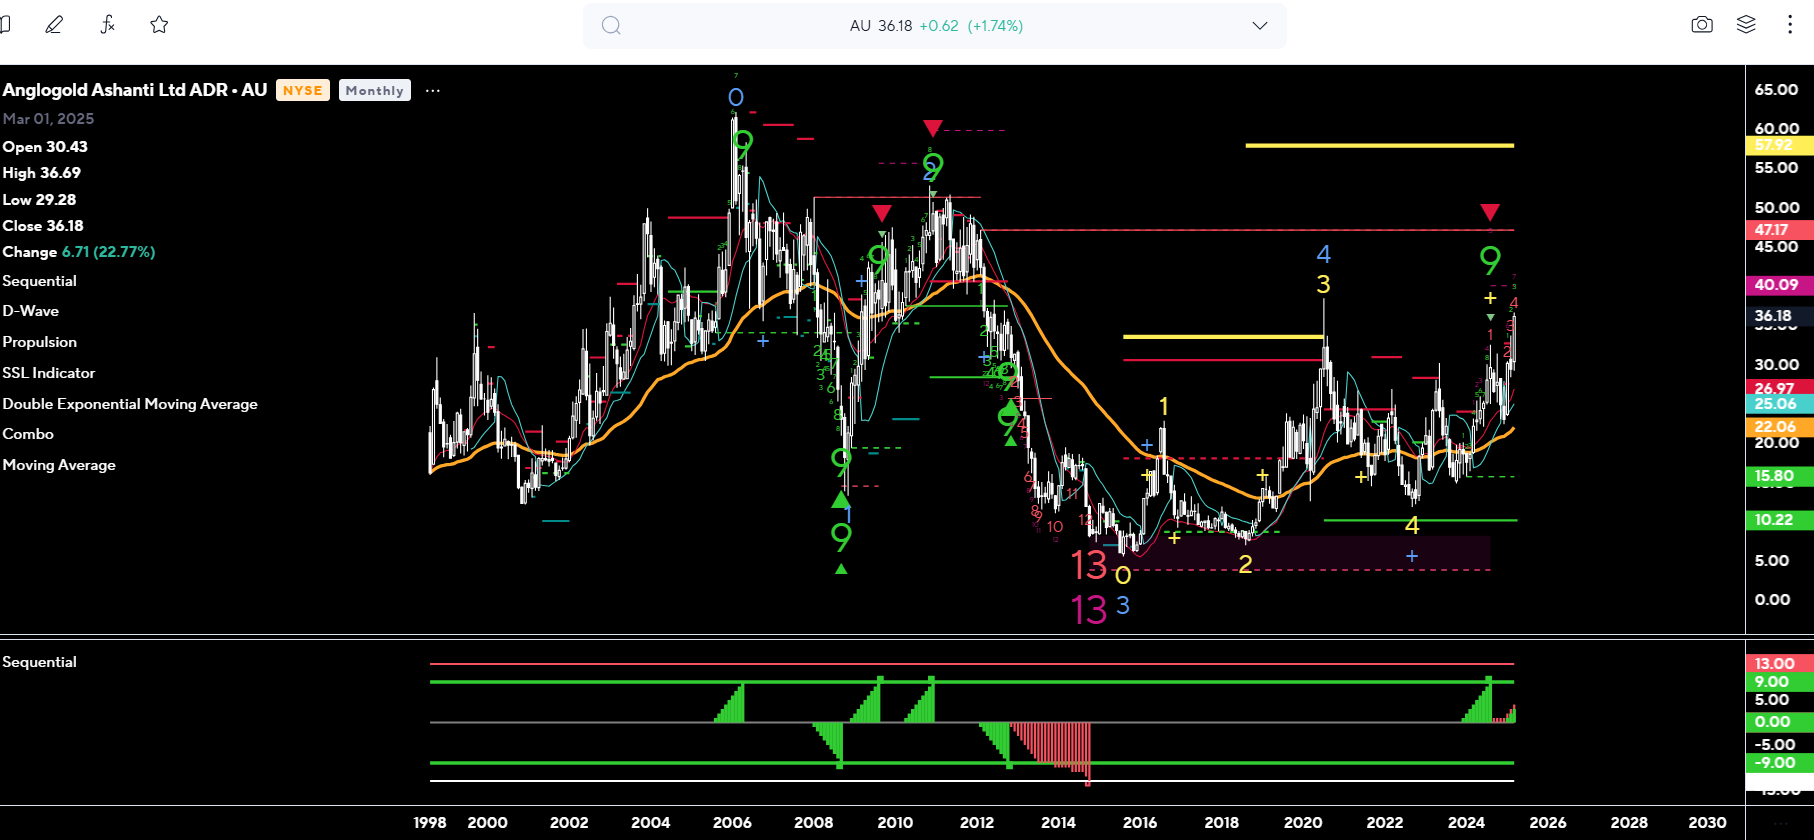1814x840 pixels.
Task: Open the vertical three-dot menu
Action: pos(1789,25)
